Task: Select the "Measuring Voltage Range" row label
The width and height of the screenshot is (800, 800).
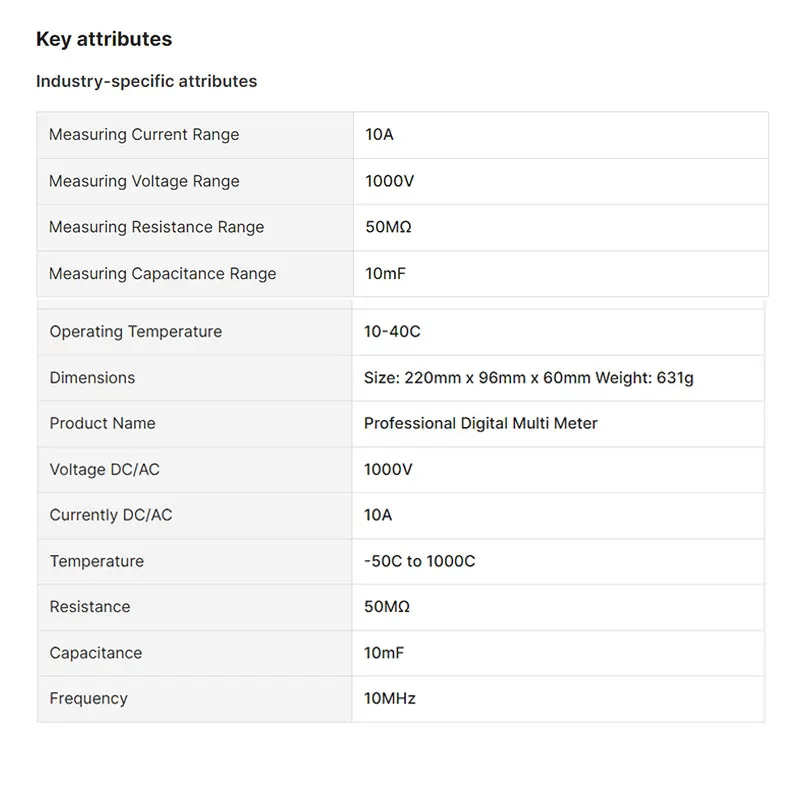Action: 144,181
